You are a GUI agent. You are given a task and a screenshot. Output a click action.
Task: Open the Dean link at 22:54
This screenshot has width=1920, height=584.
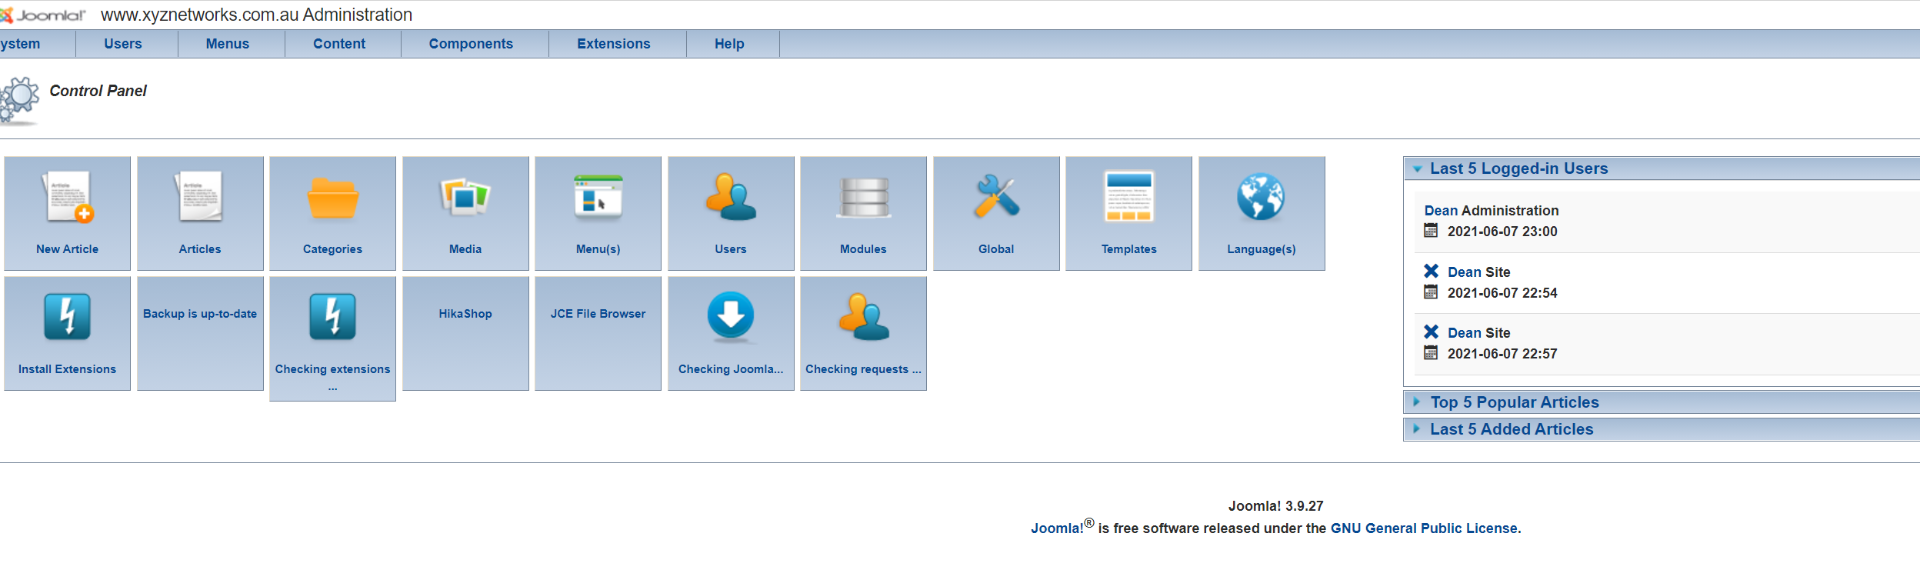[1465, 272]
